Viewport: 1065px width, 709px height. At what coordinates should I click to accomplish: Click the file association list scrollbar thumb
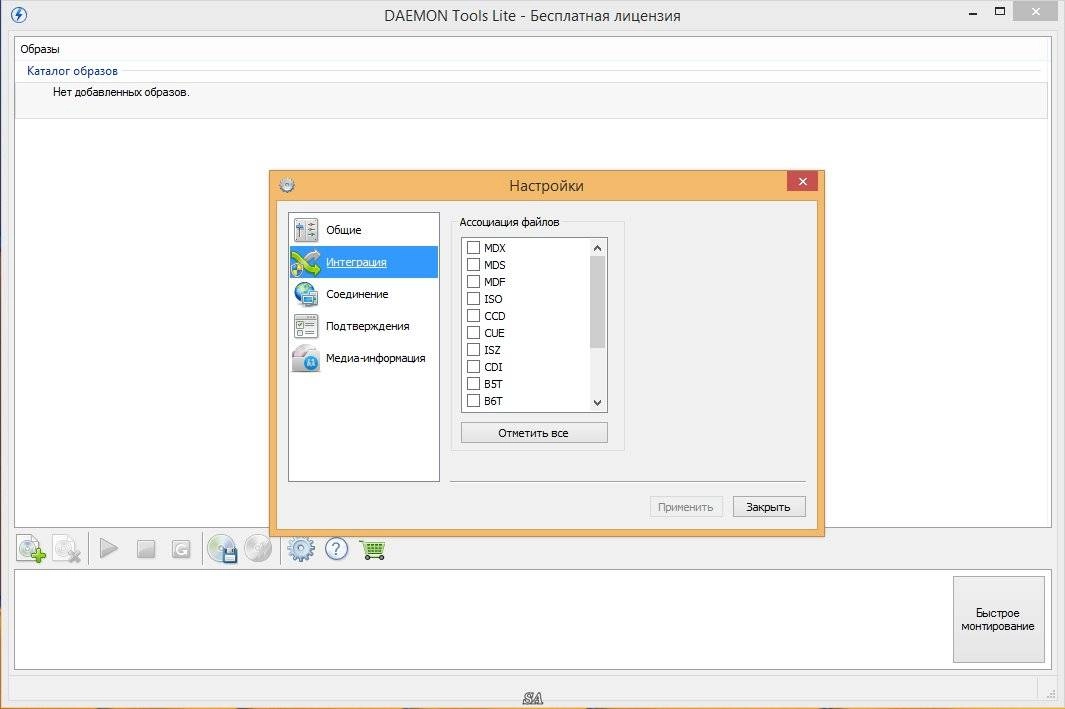pos(597,302)
